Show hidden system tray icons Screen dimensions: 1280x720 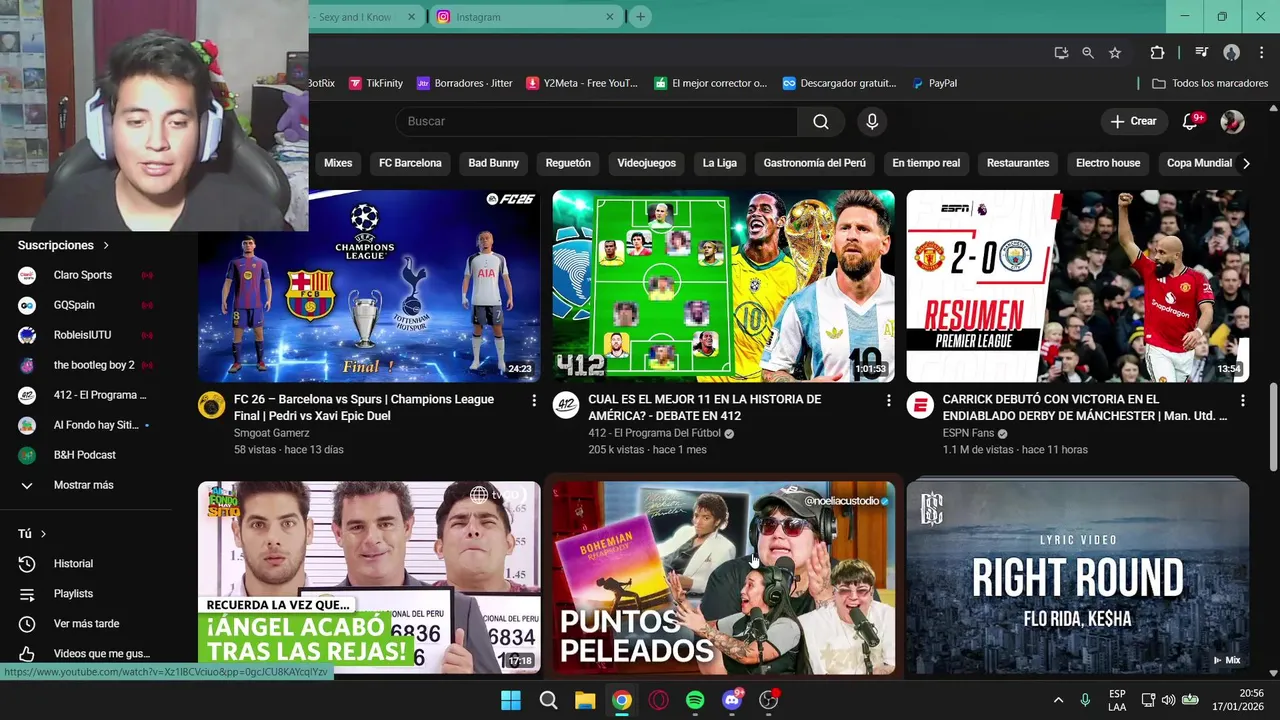pyautogui.click(x=1058, y=700)
